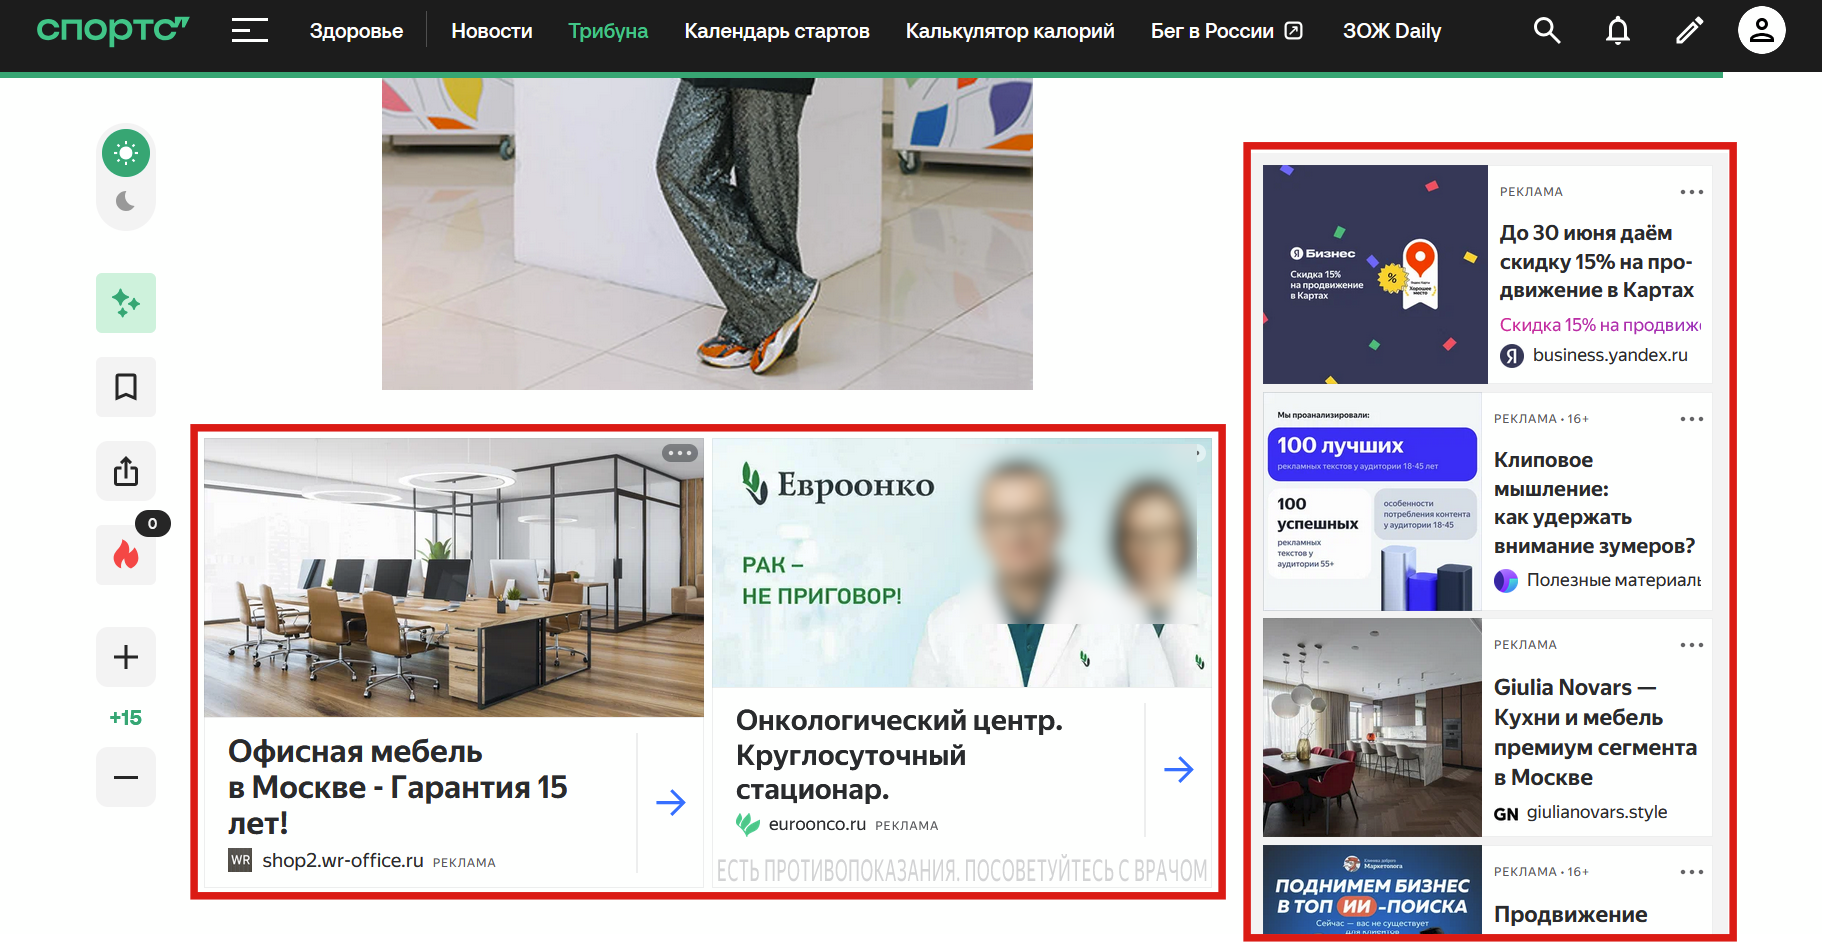Viewport: 1822px width, 942px height.
Task: Switch to dark theme moon icon
Action: pos(126,202)
